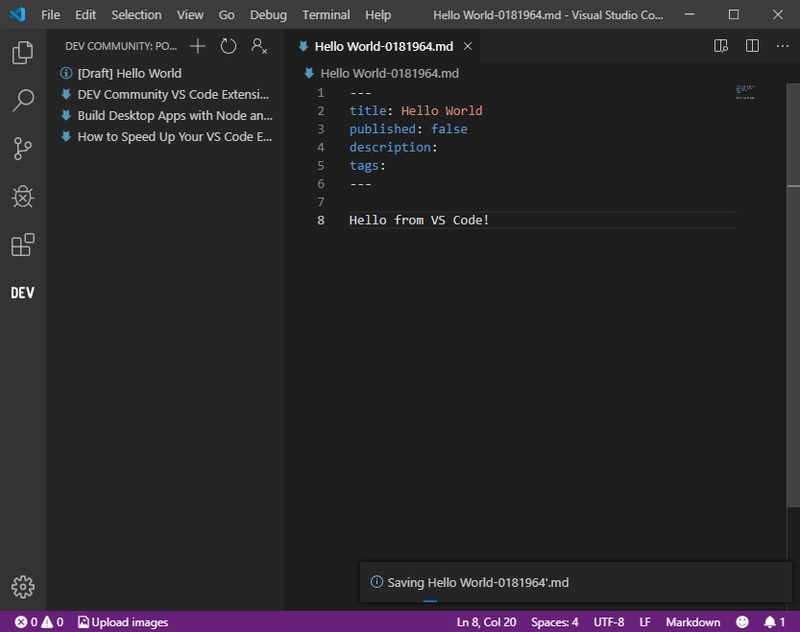Screen dimensions: 800x632
Task: Open the Manage gear menu
Action: click(22, 587)
